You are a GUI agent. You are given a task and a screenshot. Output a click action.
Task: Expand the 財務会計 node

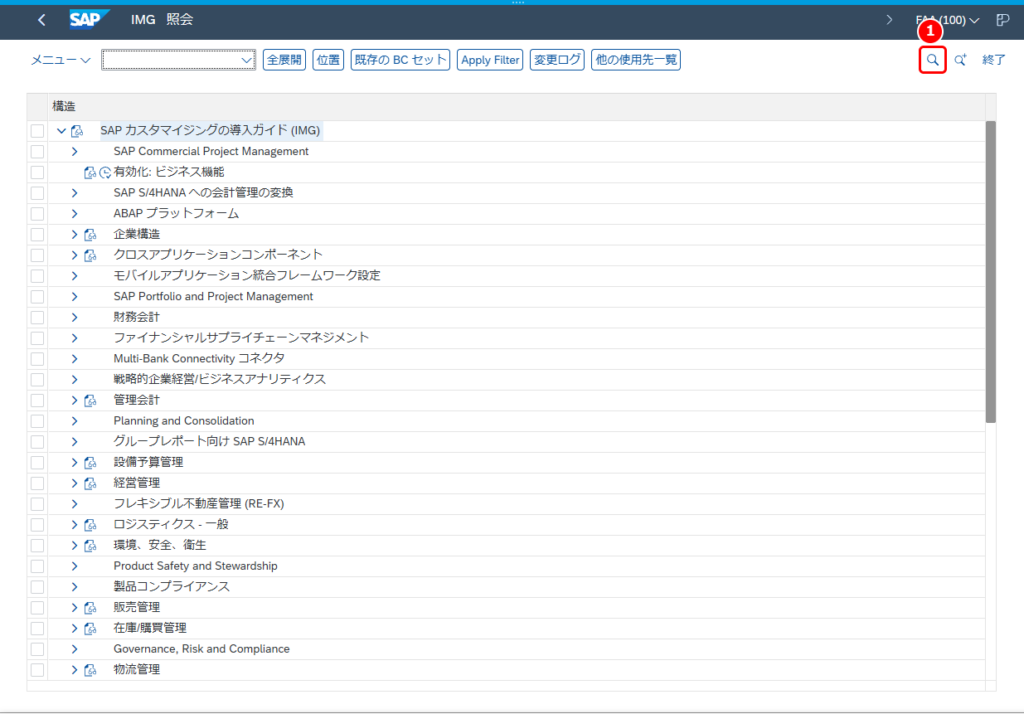pyautogui.click(x=74, y=317)
